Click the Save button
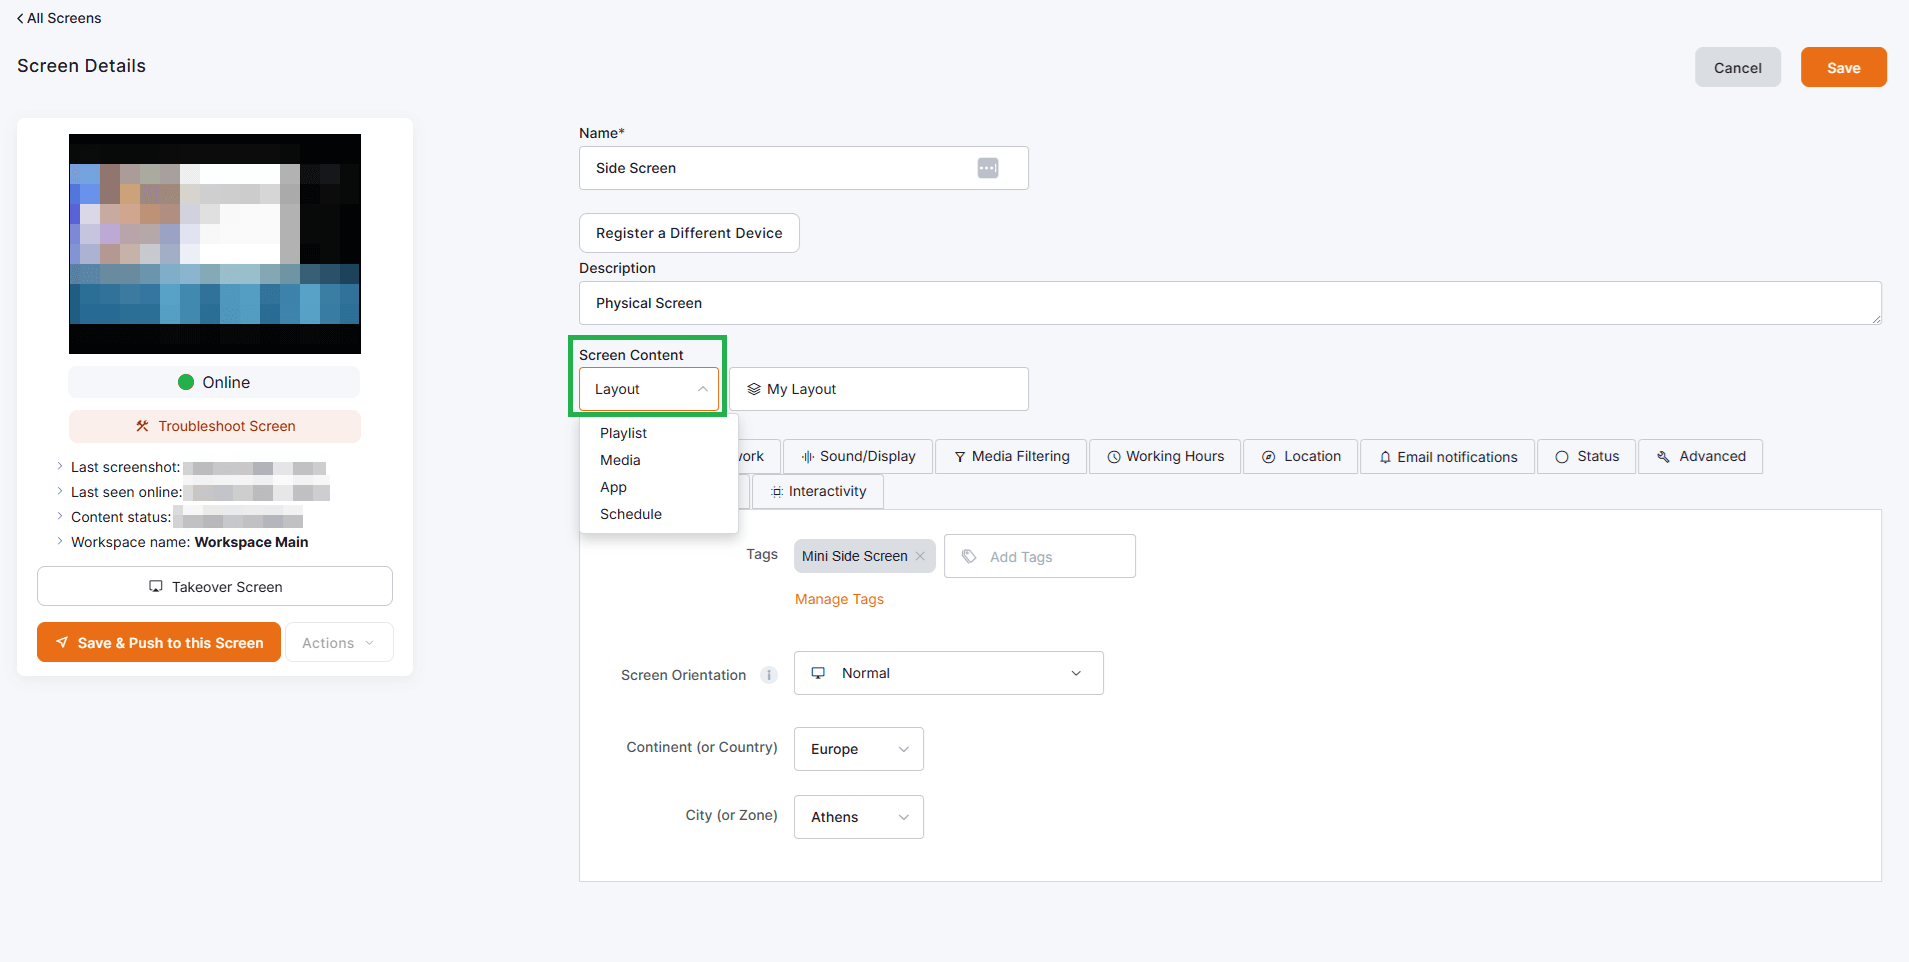 (1844, 67)
